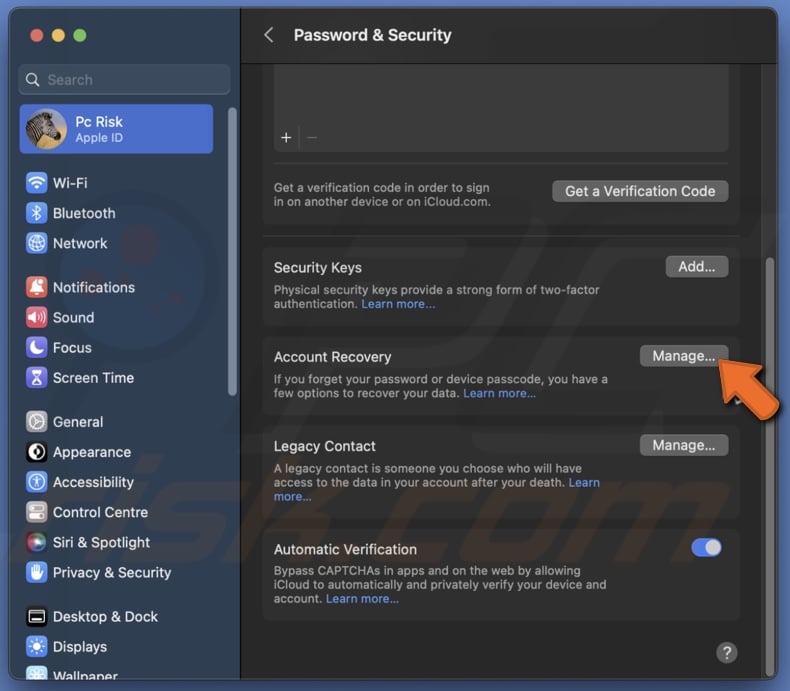Image resolution: width=790 pixels, height=691 pixels.
Task: Select Accessibility in the sidebar
Action: click(x=93, y=482)
